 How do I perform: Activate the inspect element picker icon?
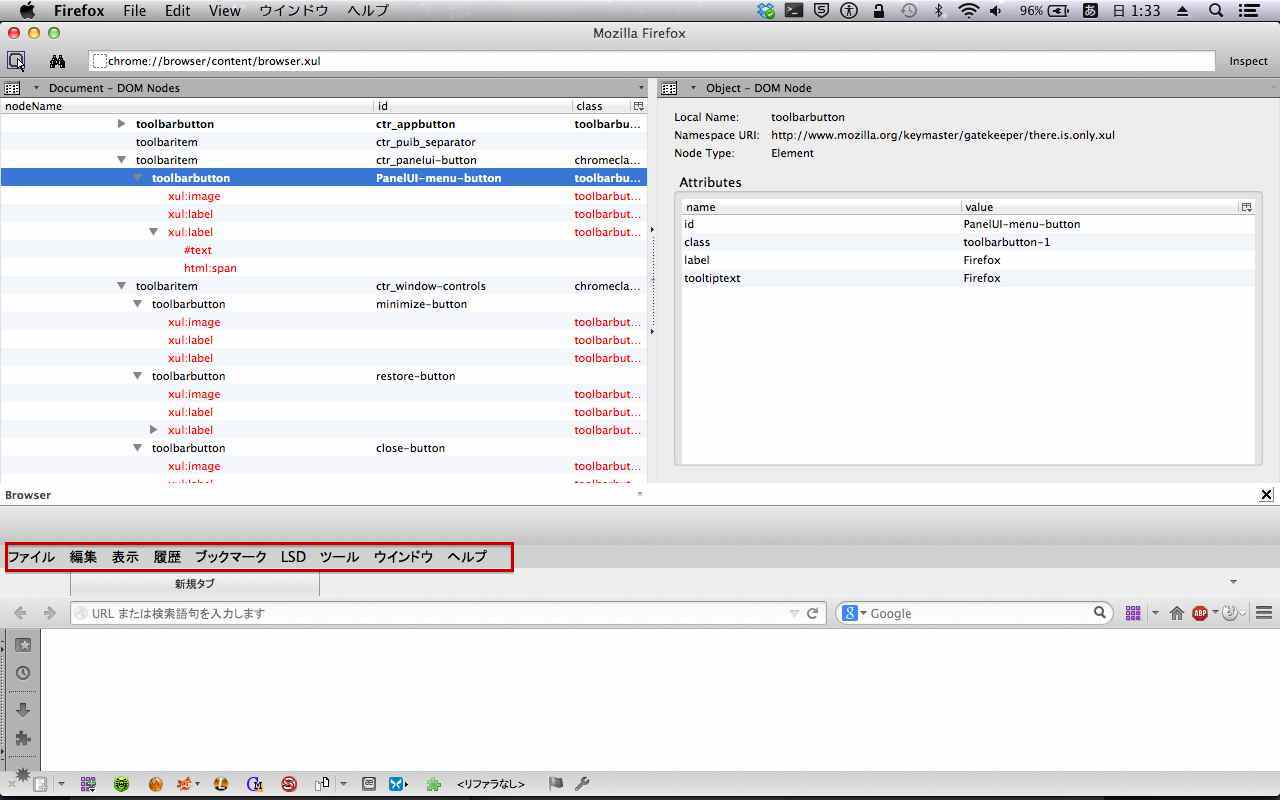click(17, 61)
